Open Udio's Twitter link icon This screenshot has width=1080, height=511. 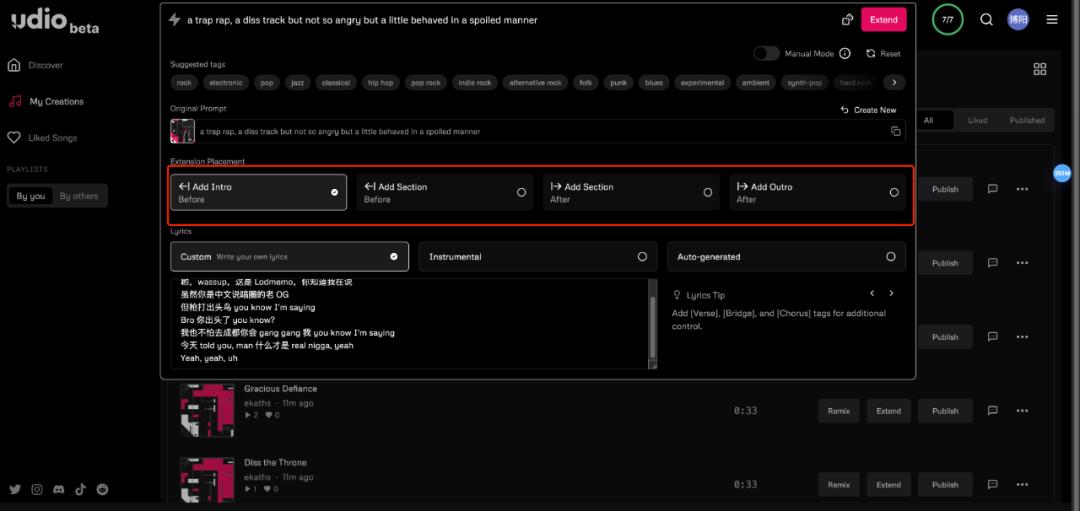click(15, 490)
